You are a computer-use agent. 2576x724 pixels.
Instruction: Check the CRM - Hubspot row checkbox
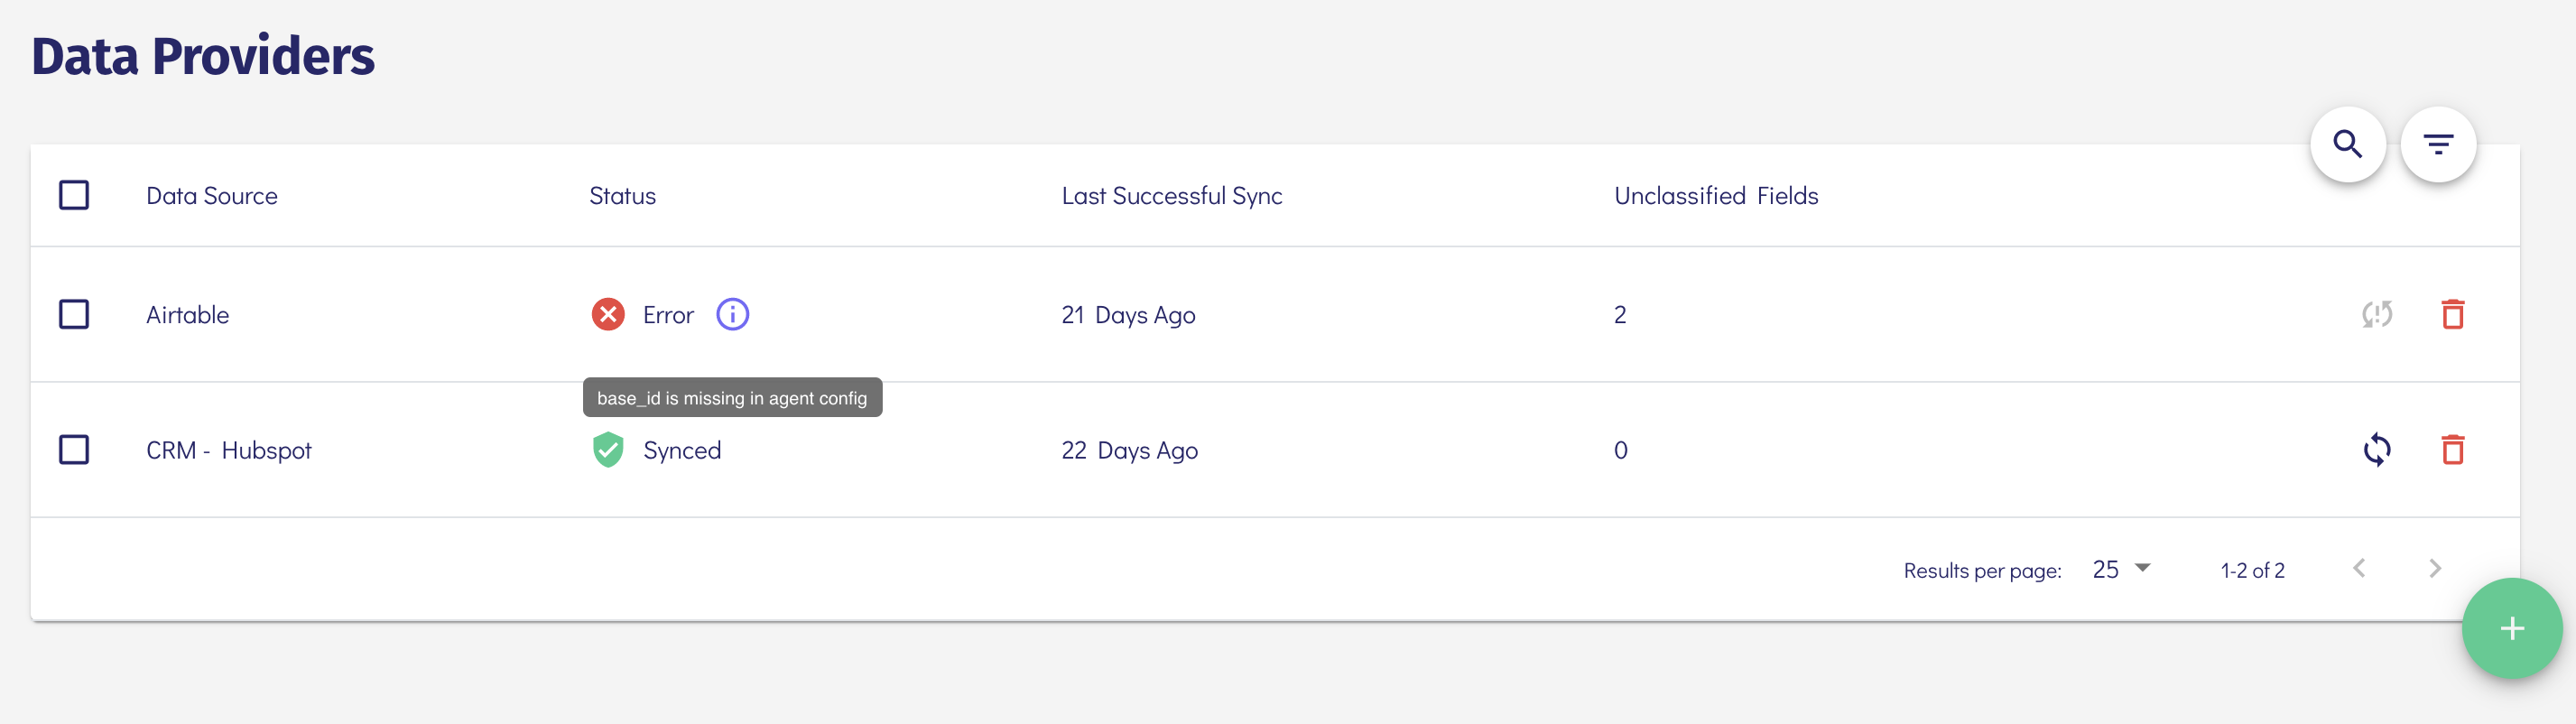pyautogui.click(x=74, y=449)
